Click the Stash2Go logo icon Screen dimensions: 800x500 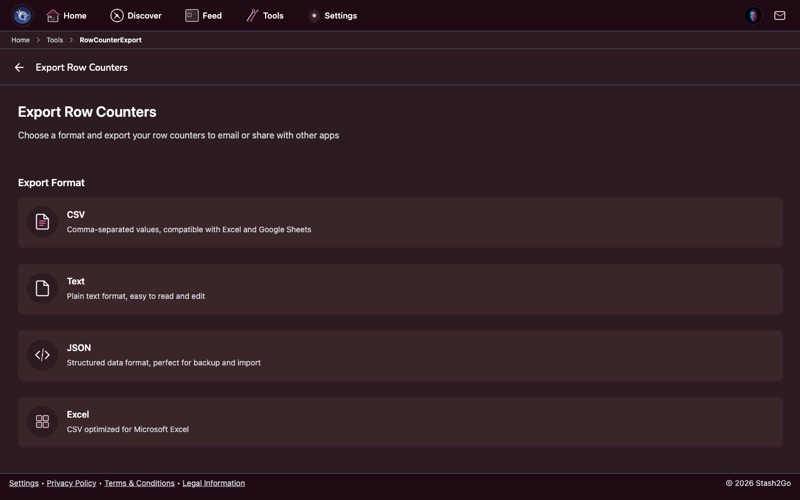[x=22, y=16]
